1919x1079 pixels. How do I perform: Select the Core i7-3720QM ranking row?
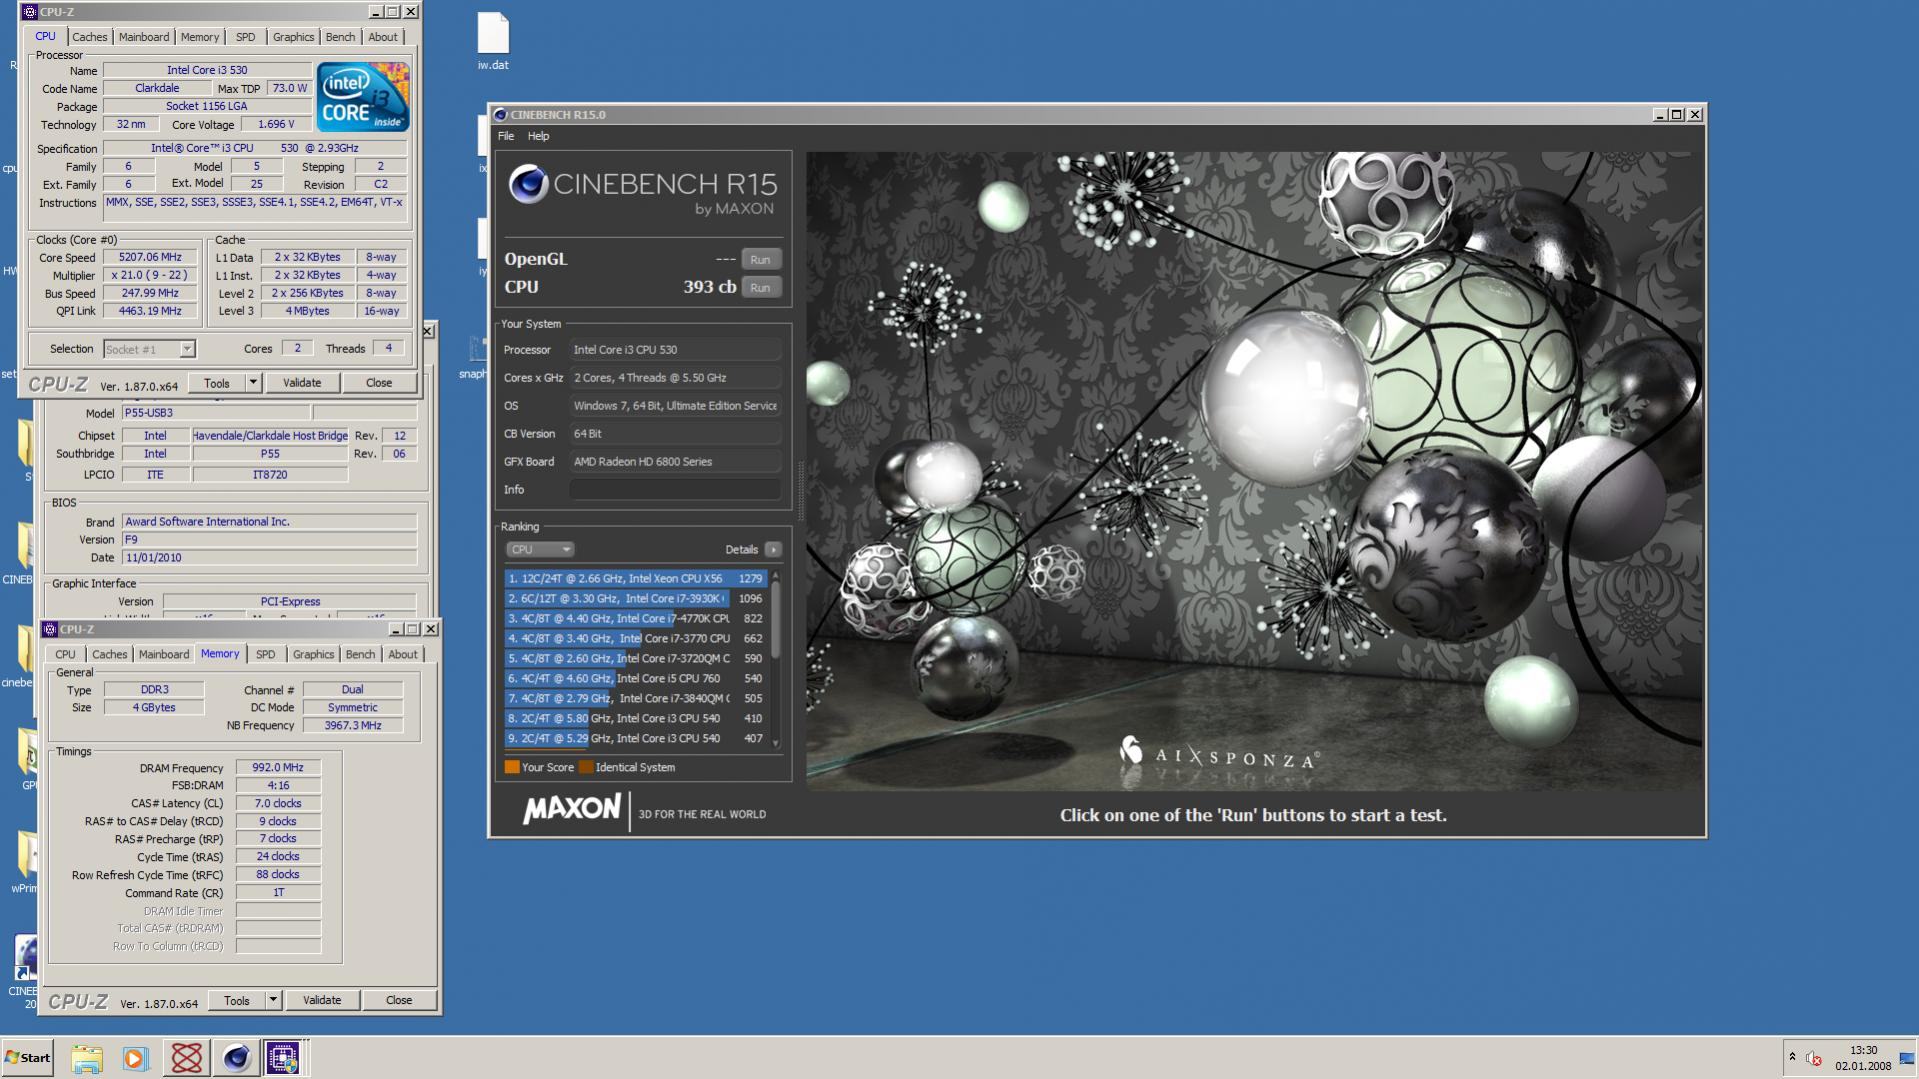[x=636, y=658]
